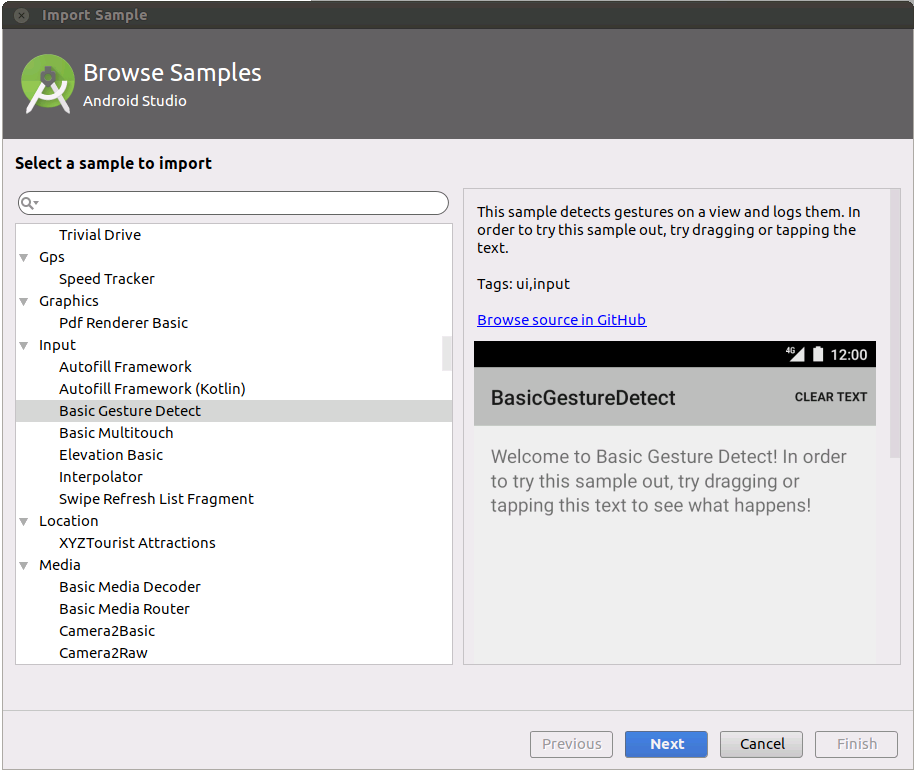
Task: Cancel the import sample wizard
Action: click(761, 744)
